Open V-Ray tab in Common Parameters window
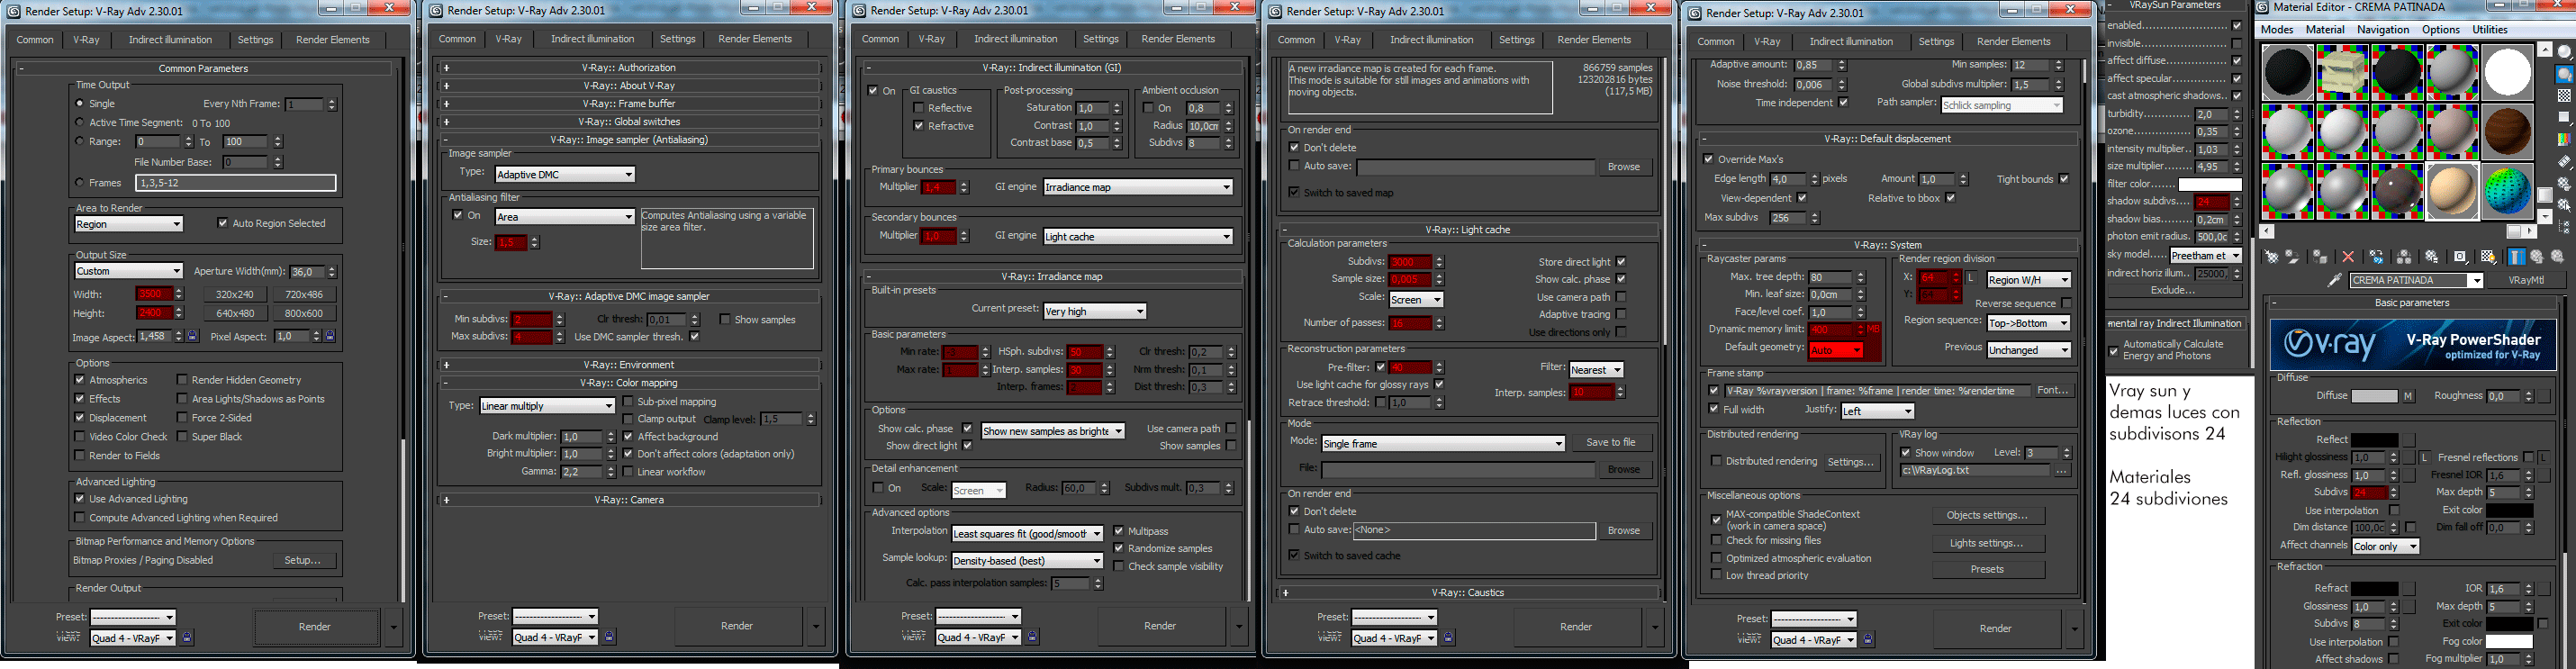 coord(86,40)
